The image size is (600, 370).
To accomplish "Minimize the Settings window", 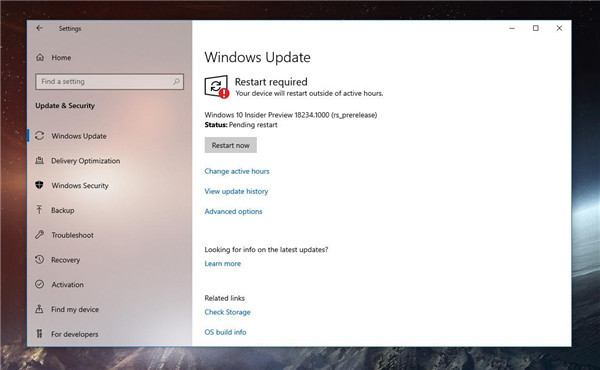I will click(x=512, y=28).
